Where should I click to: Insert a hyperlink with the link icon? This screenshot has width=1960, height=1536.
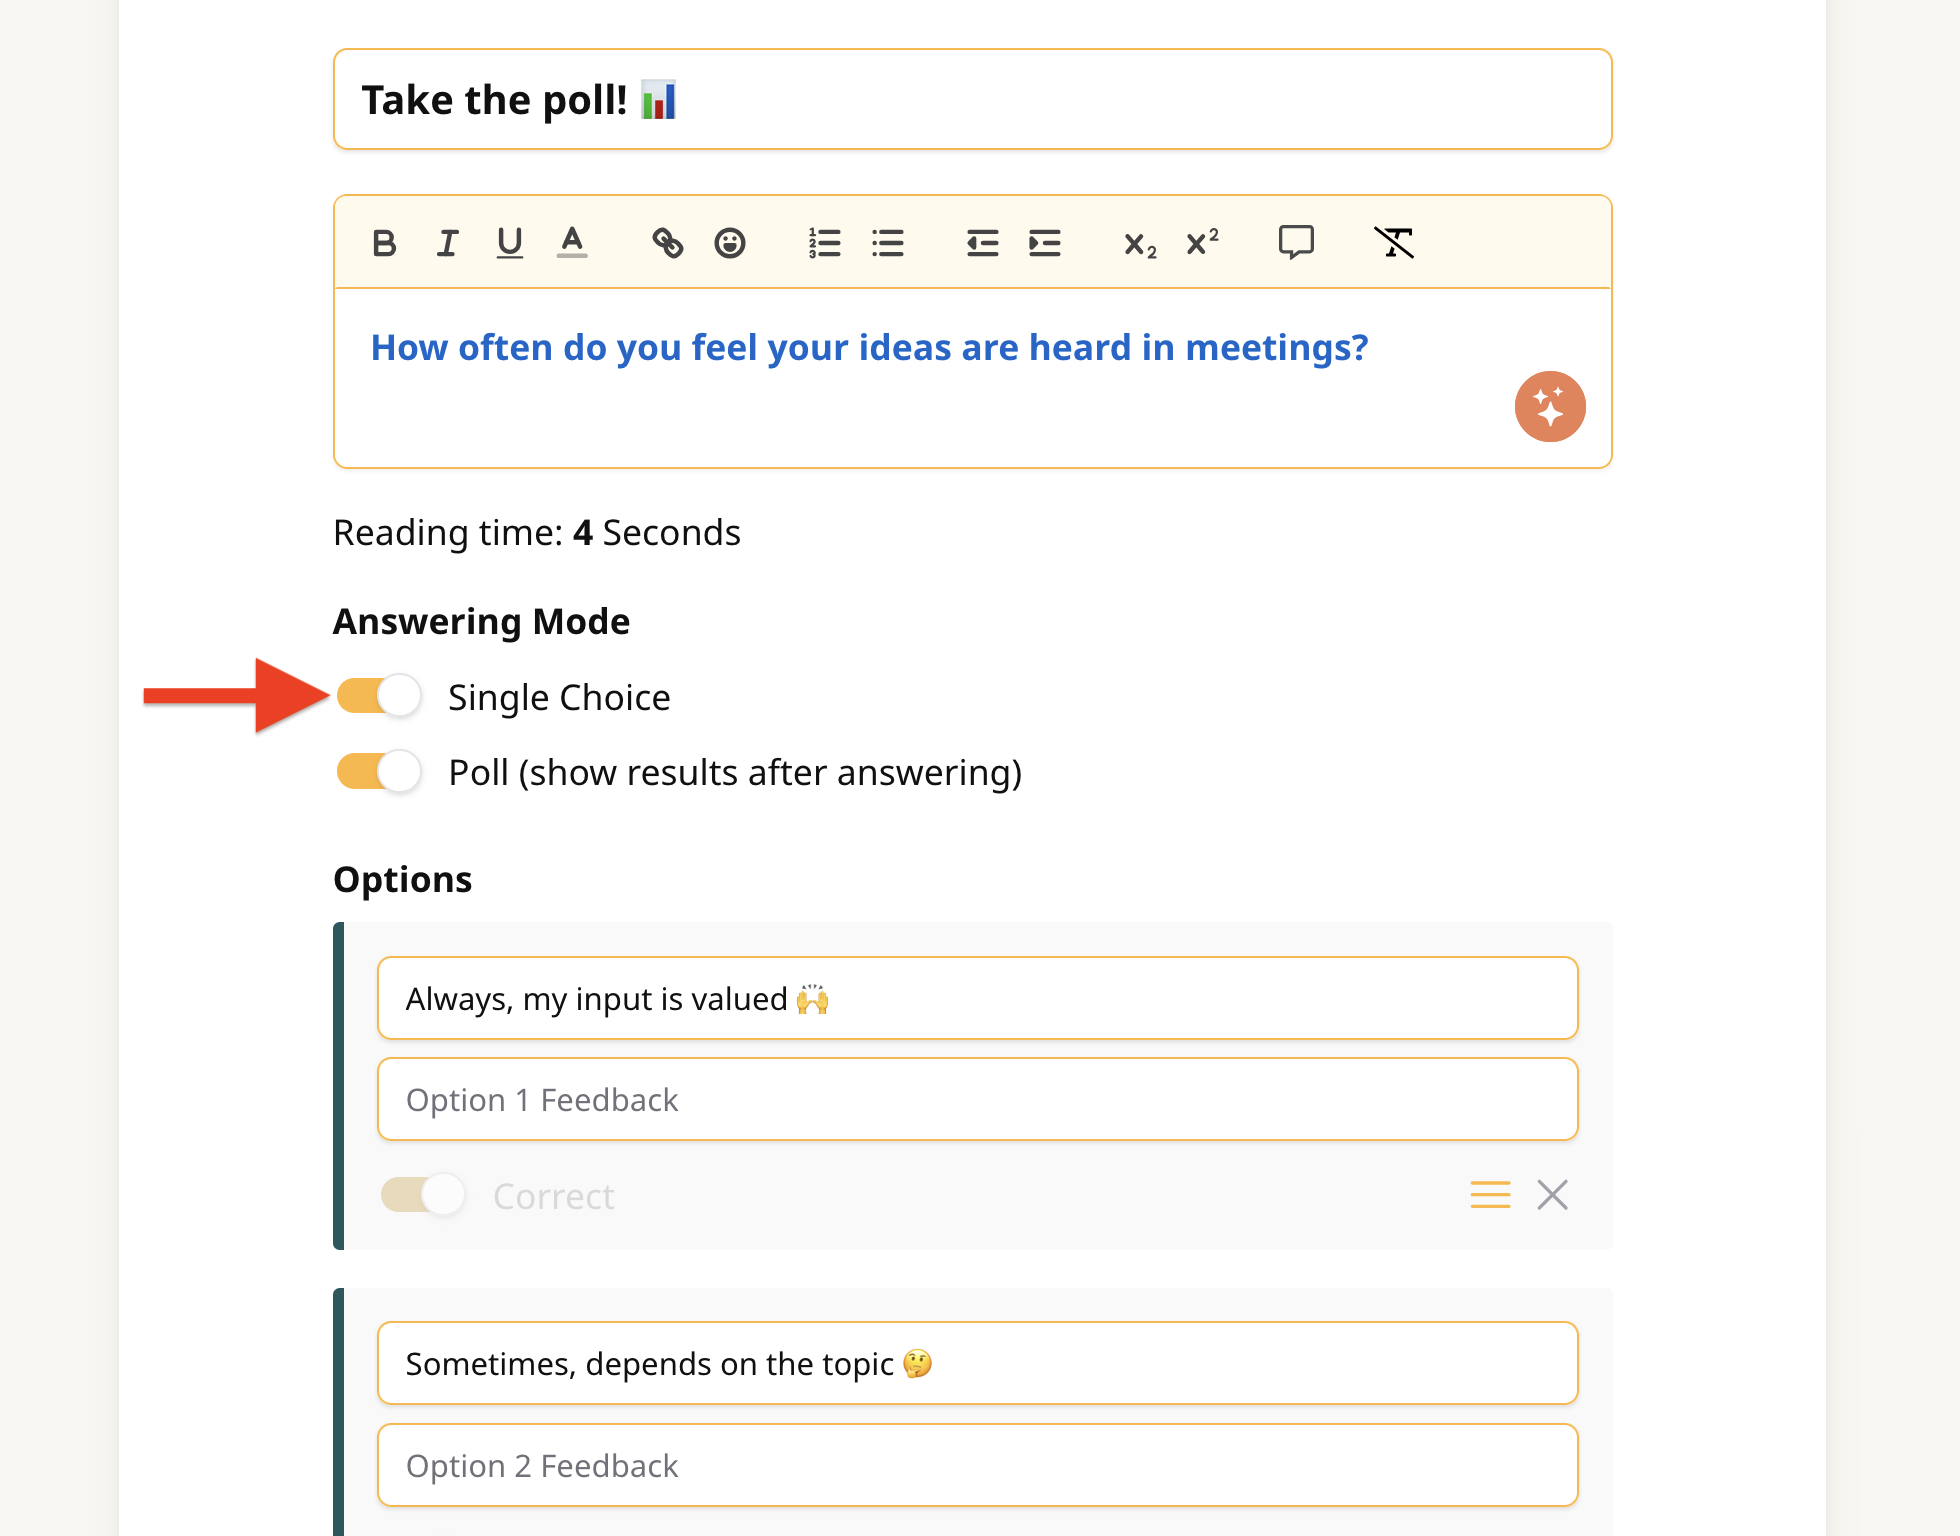click(x=667, y=243)
